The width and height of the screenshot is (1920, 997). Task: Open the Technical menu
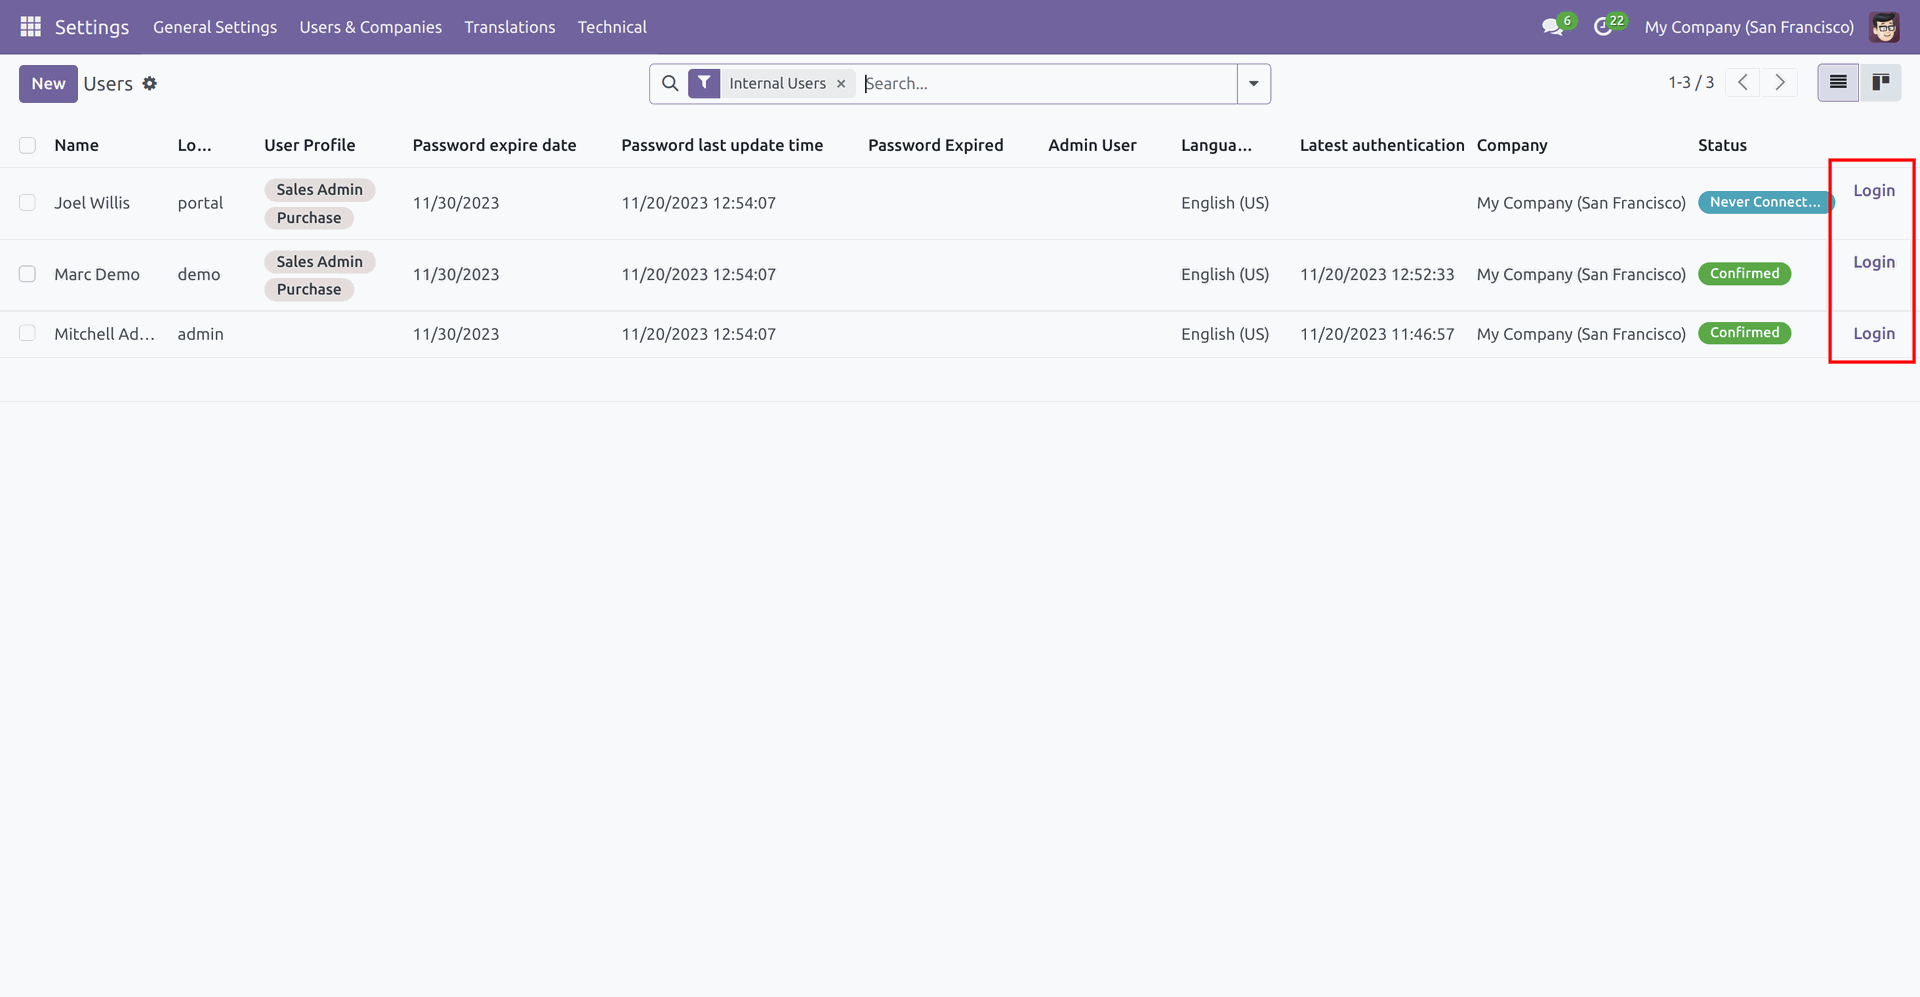[x=611, y=27]
